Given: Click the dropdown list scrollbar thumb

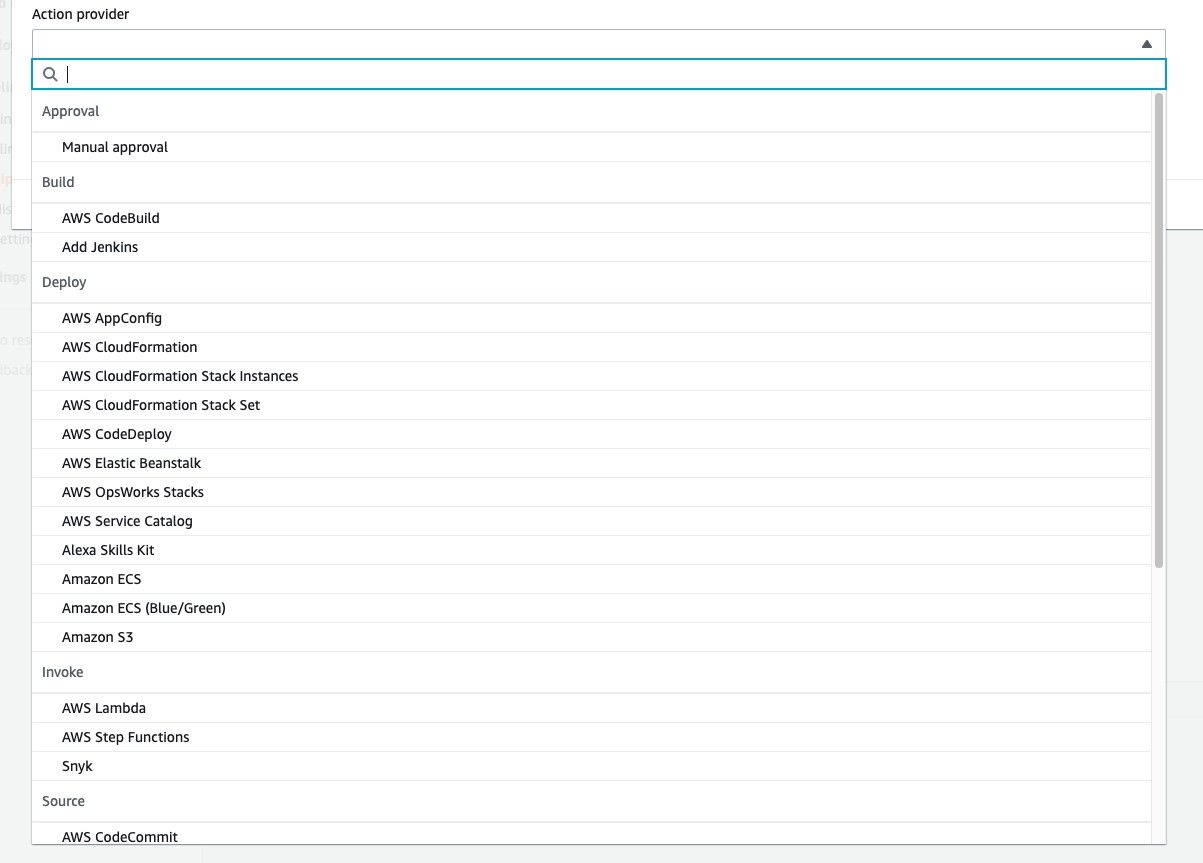Looking at the screenshot, I should [1159, 330].
